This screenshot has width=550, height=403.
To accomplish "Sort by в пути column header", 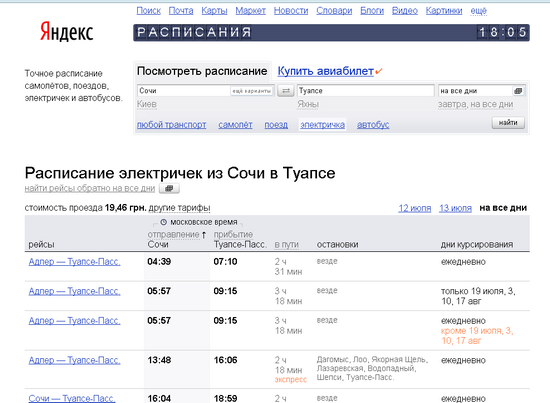I will [x=287, y=244].
